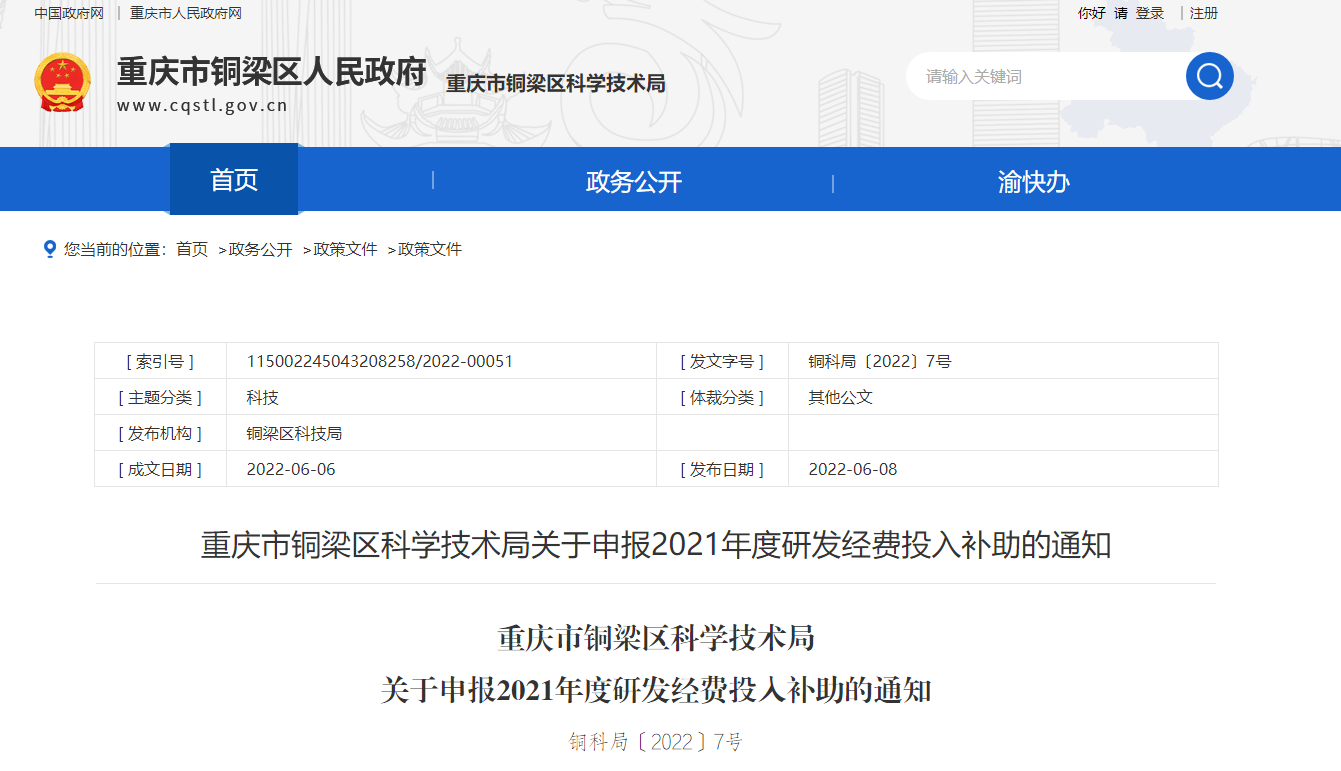
Task: Click the www.cqstl.gov.cn site address
Action: click(x=202, y=105)
